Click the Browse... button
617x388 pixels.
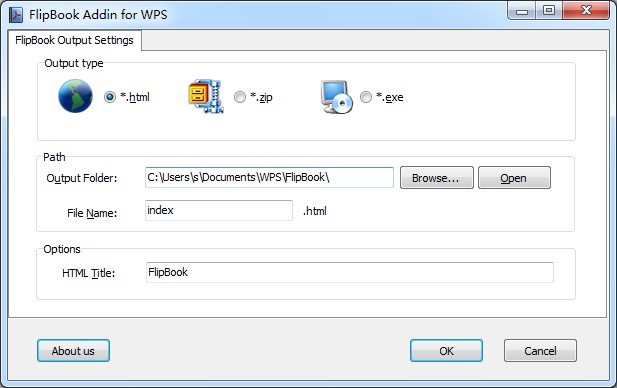pos(436,177)
